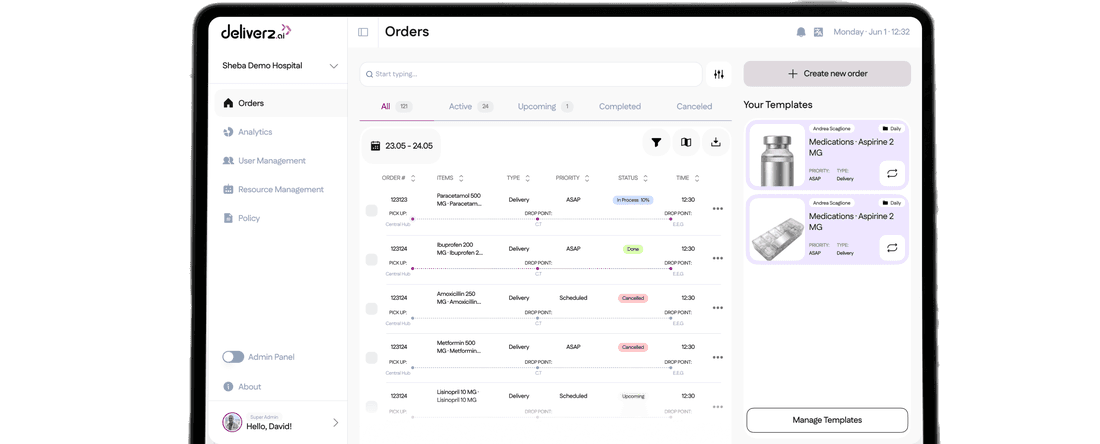
Task: Select the Metformin order checkbox
Action: pos(372,358)
